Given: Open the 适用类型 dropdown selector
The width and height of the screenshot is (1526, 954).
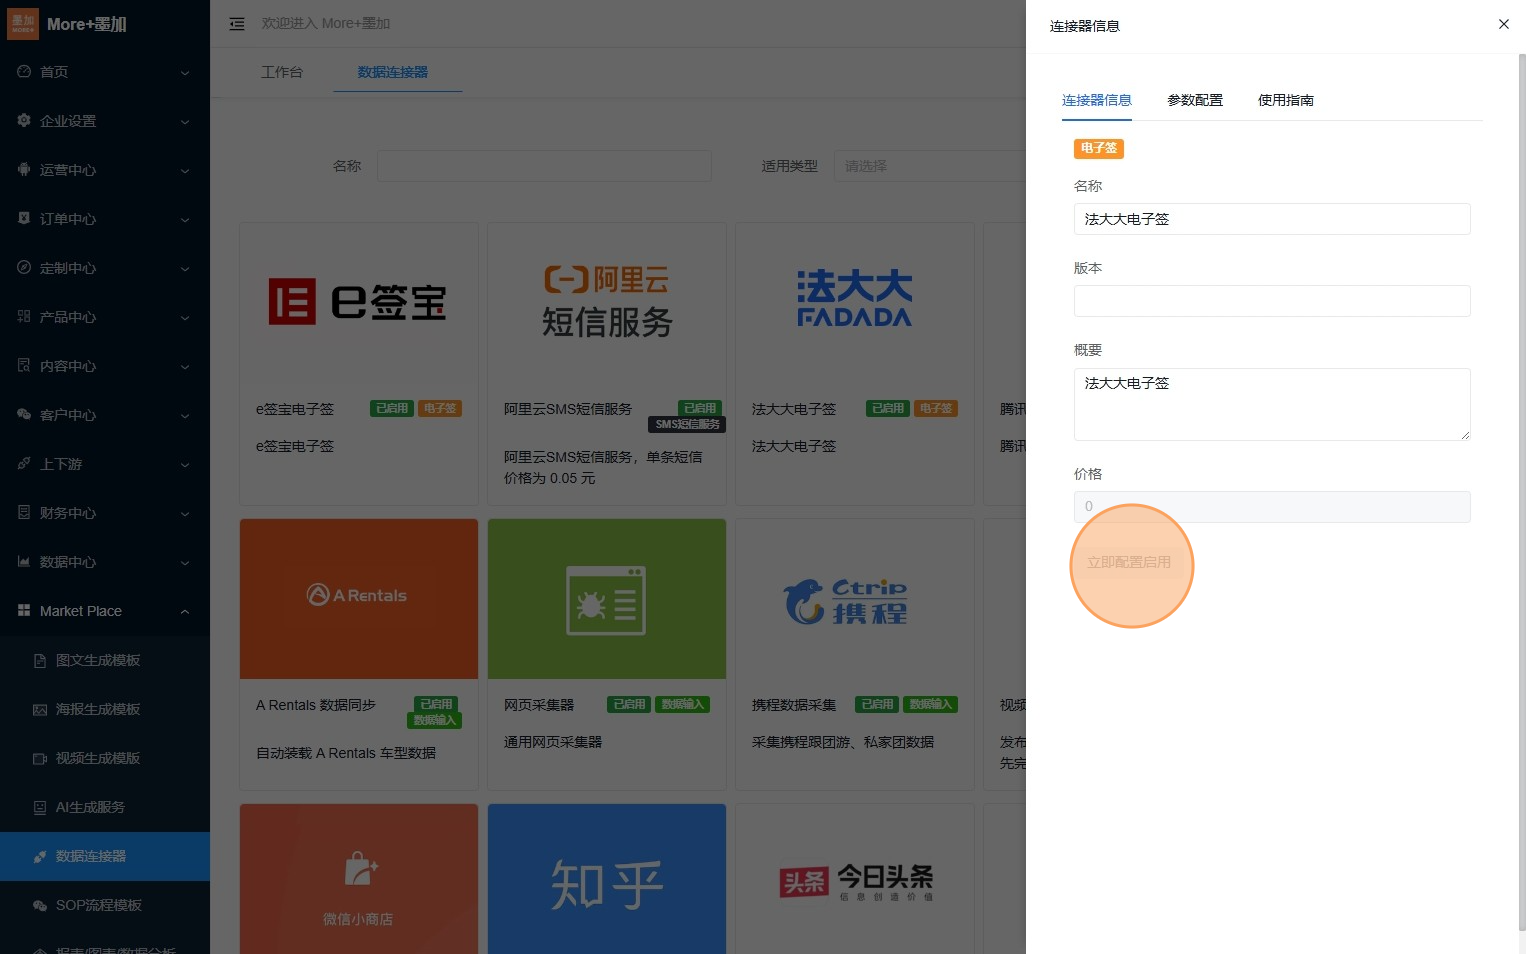Looking at the screenshot, I should (x=929, y=166).
